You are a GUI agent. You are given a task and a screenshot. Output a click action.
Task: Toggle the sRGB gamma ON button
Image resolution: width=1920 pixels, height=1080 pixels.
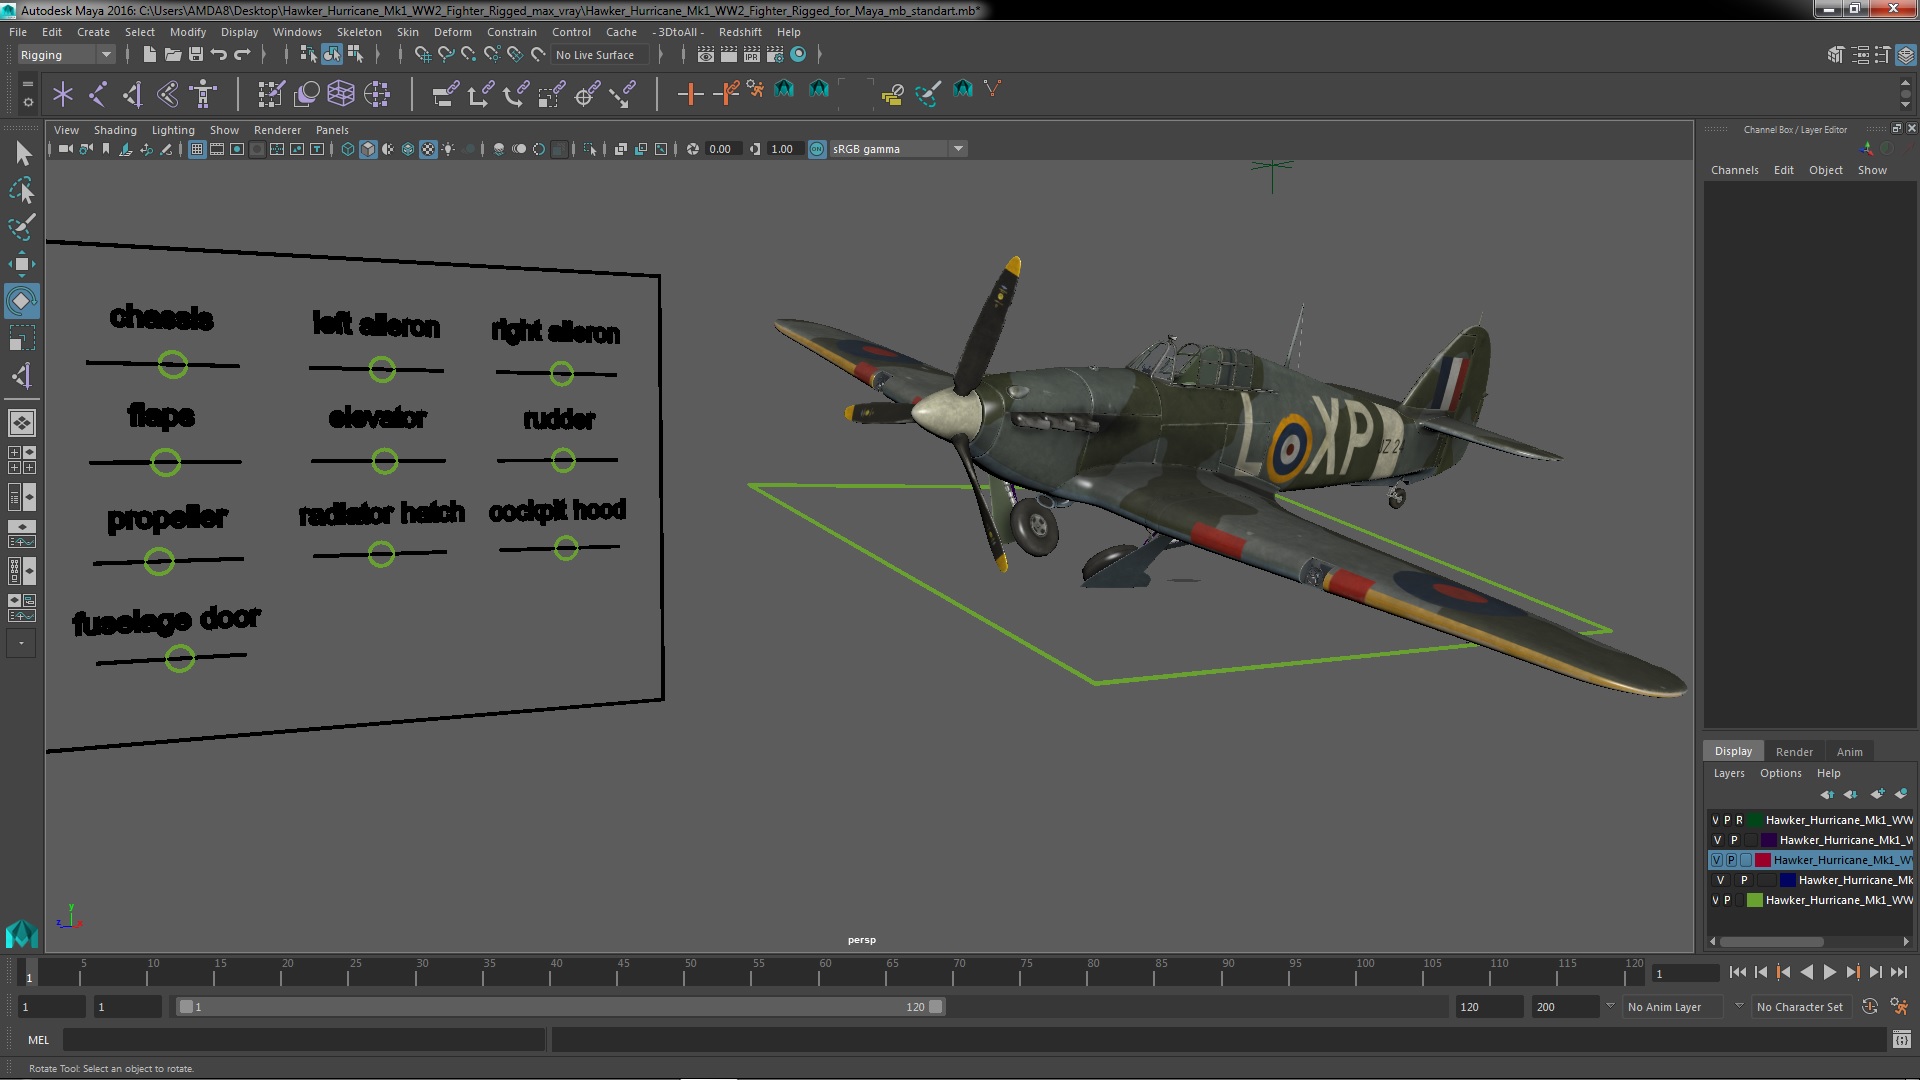(817, 149)
